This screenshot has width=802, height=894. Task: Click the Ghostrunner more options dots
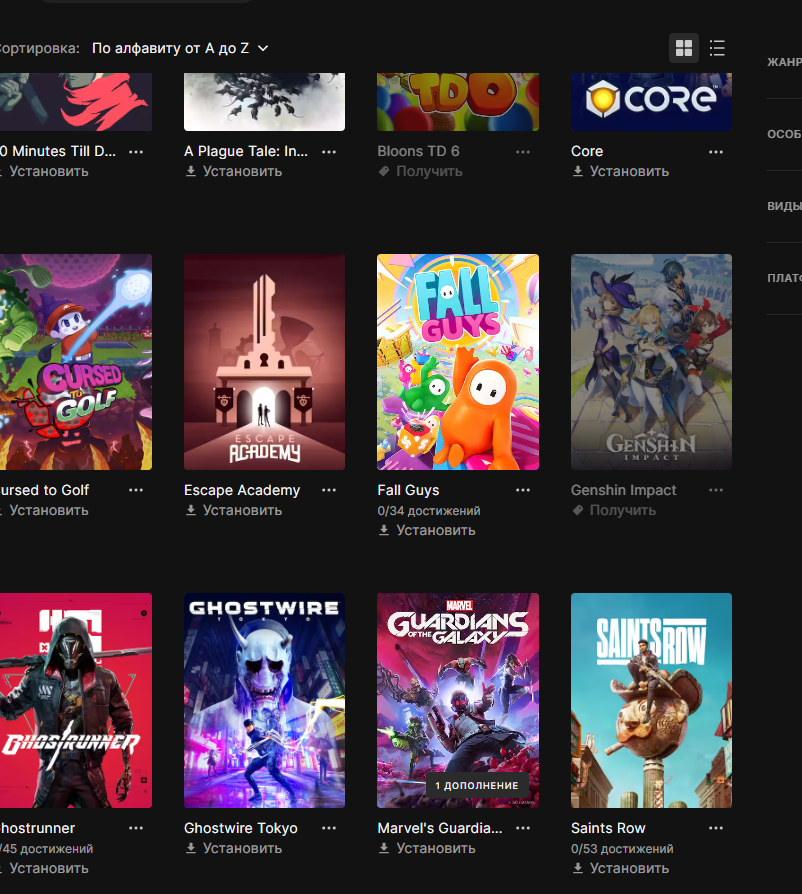coord(136,828)
